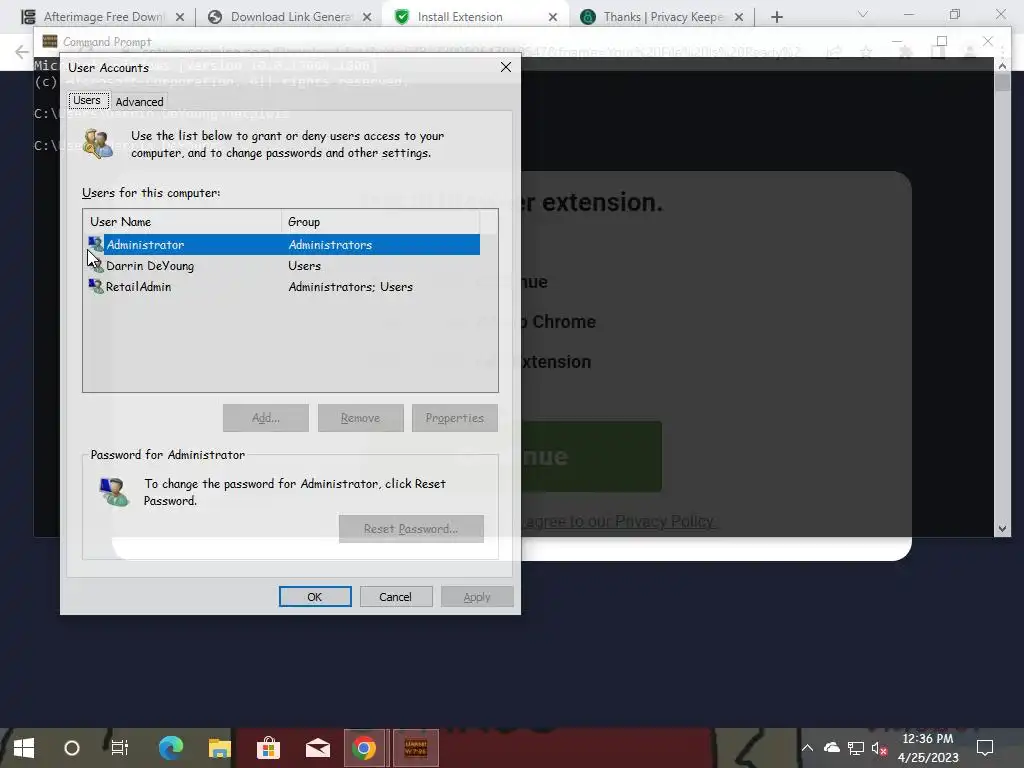Click the Add... button
The height and width of the screenshot is (768, 1024).
[266, 418]
